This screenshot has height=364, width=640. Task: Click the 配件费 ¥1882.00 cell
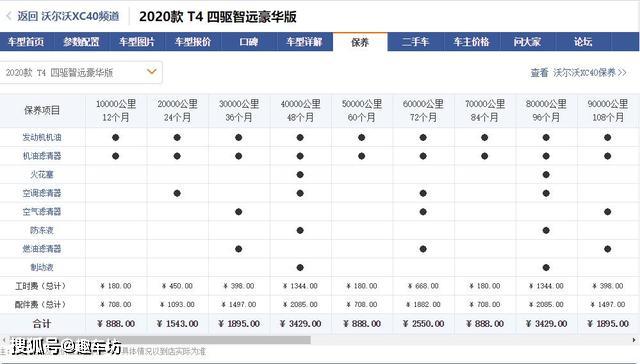423,304
